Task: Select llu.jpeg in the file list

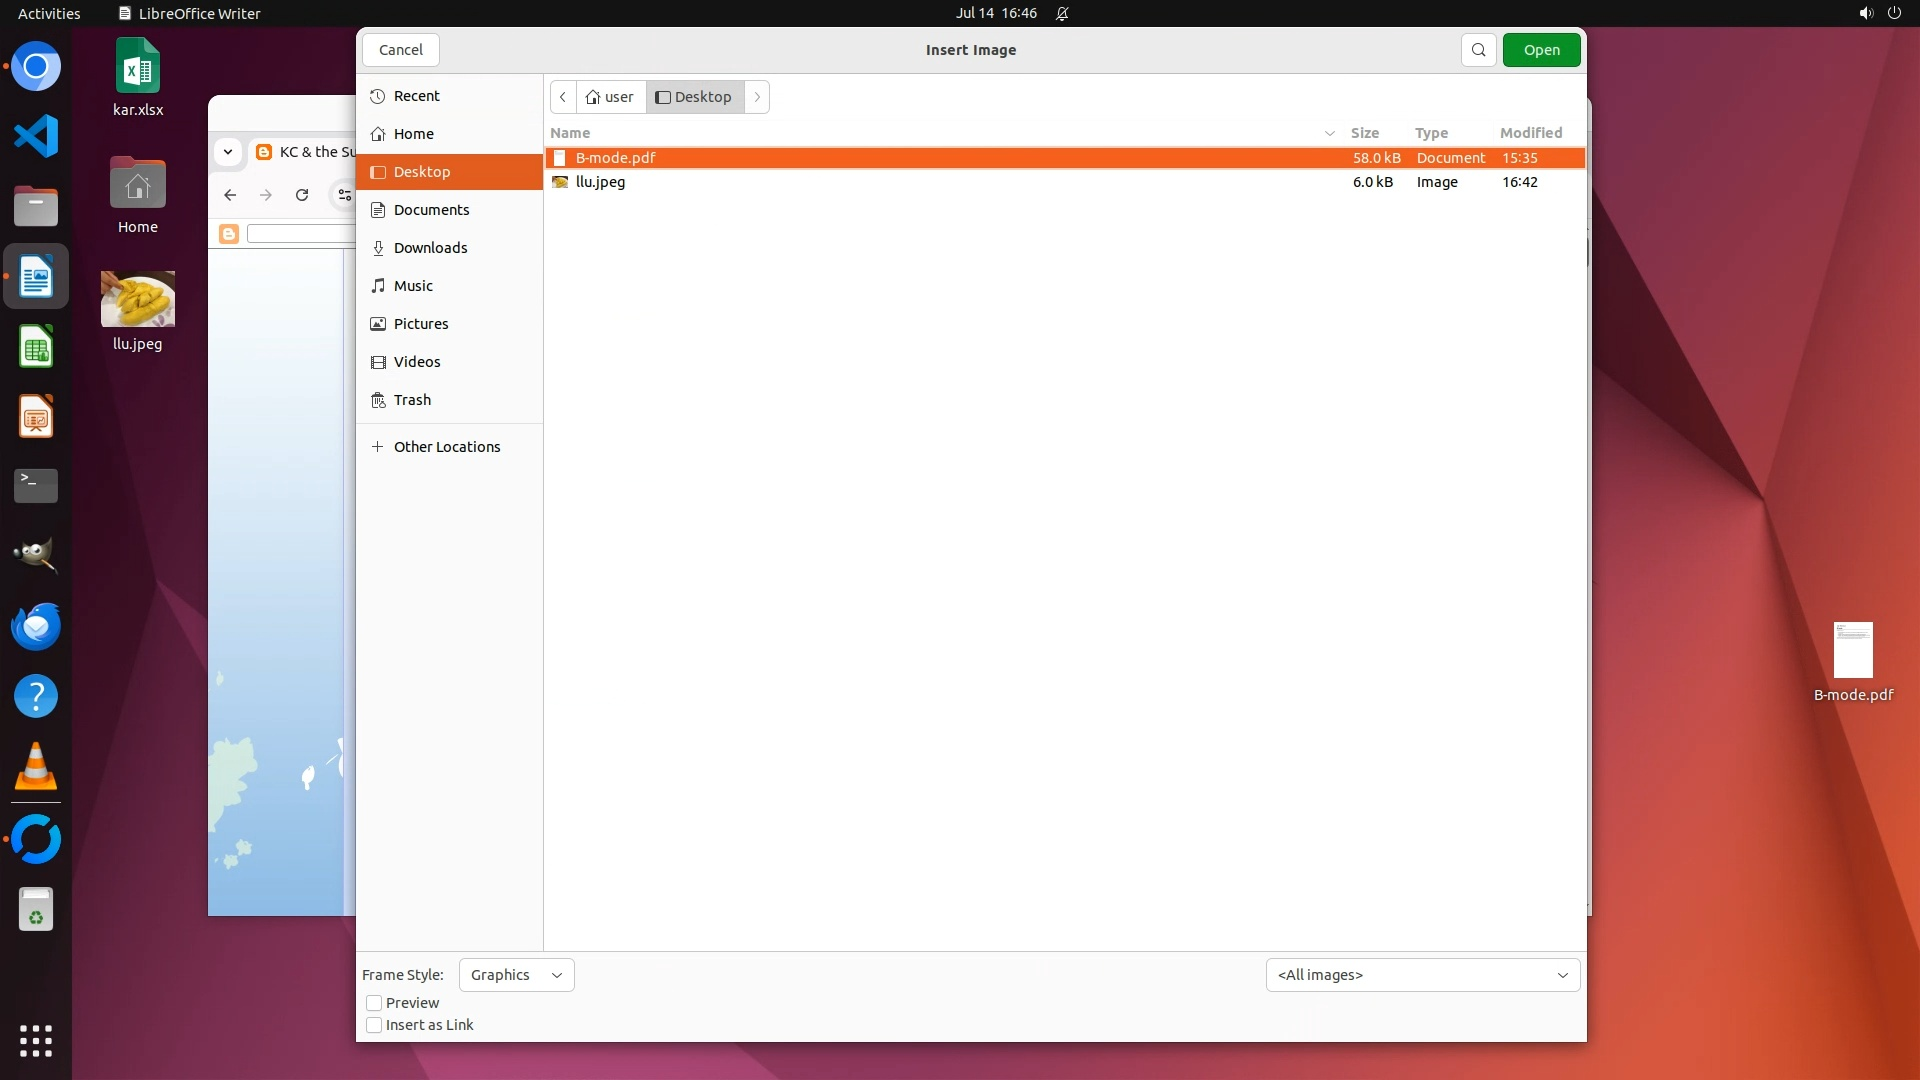Action: point(600,182)
